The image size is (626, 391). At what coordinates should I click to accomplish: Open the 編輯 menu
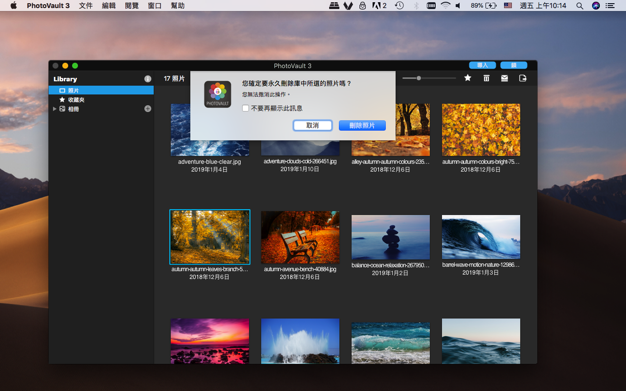click(x=109, y=6)
